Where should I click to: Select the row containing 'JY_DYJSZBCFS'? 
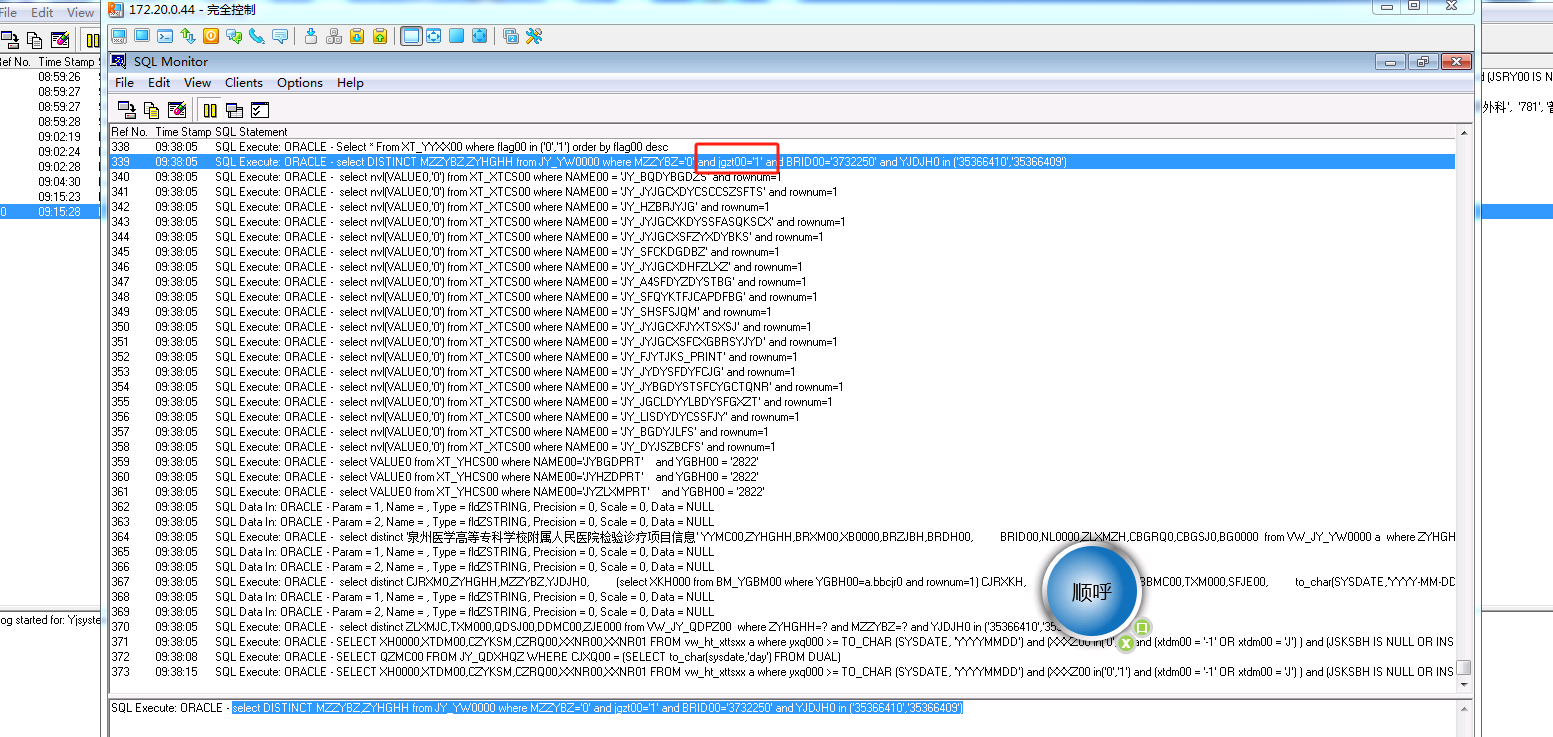pos(782,447)
